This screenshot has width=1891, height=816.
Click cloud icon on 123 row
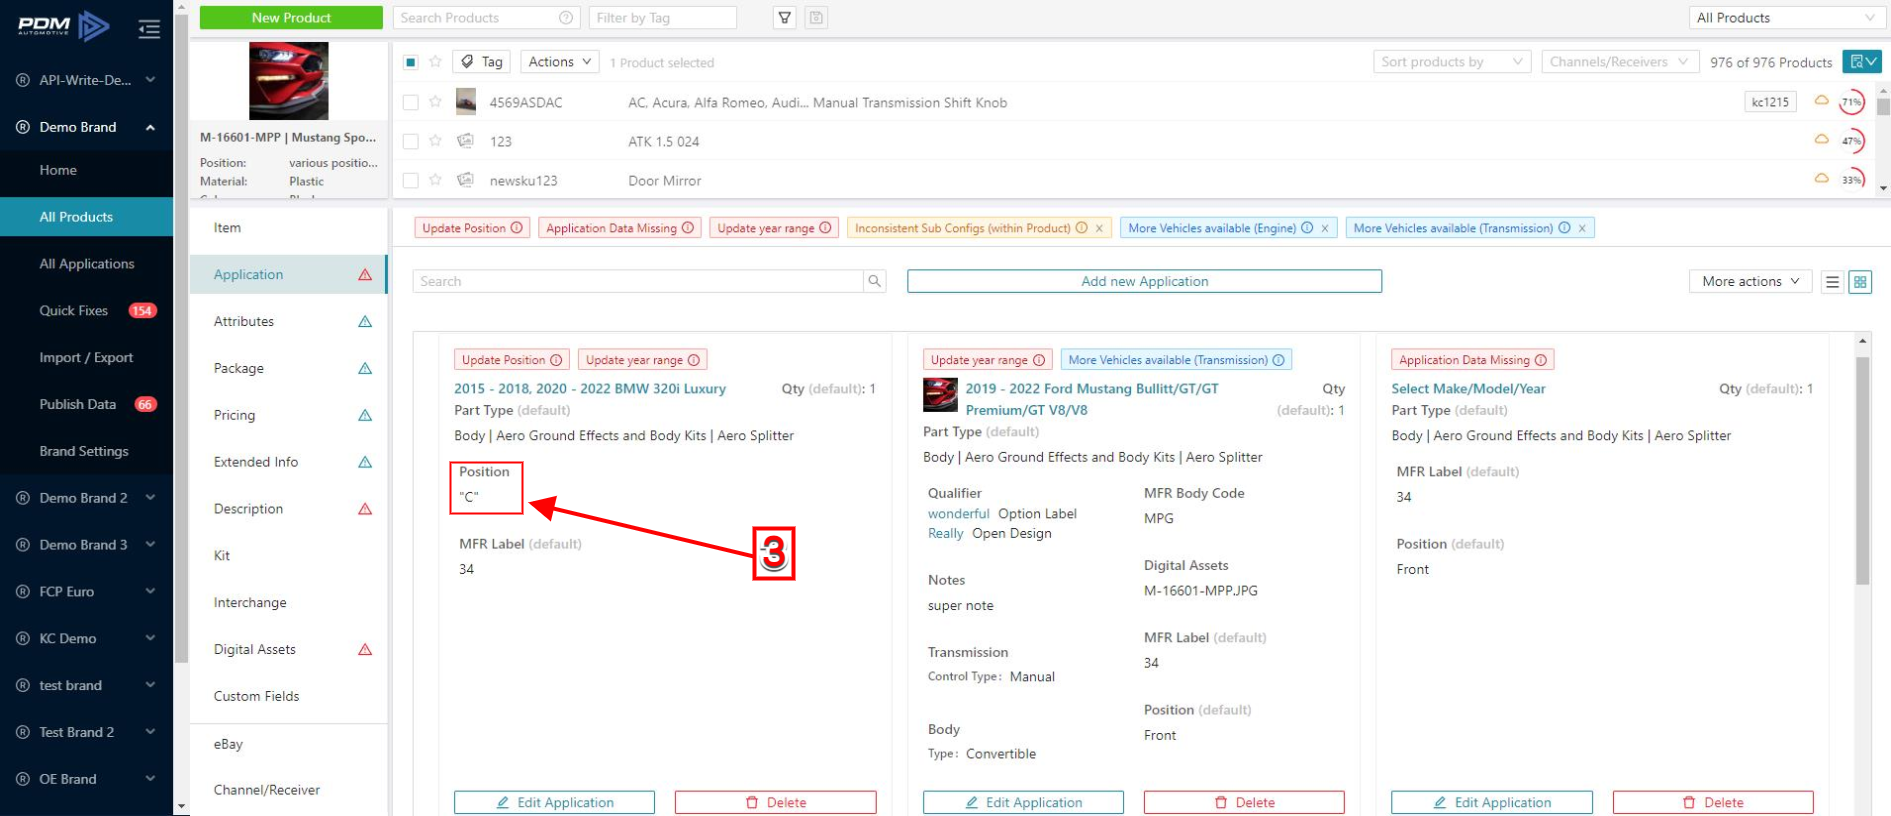(x=1821, y=140)
